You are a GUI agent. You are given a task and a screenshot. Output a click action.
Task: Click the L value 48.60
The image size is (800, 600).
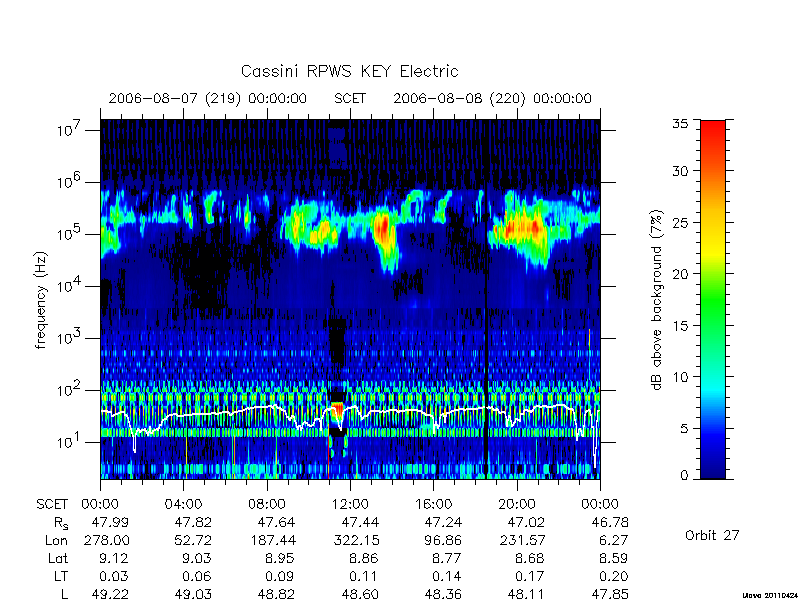(360, 594)
